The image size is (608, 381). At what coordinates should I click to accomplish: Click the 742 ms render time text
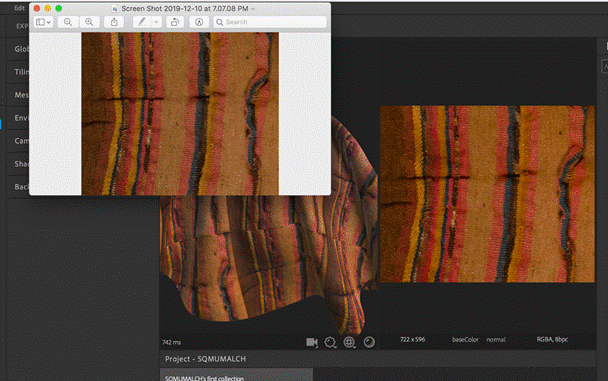171,342
